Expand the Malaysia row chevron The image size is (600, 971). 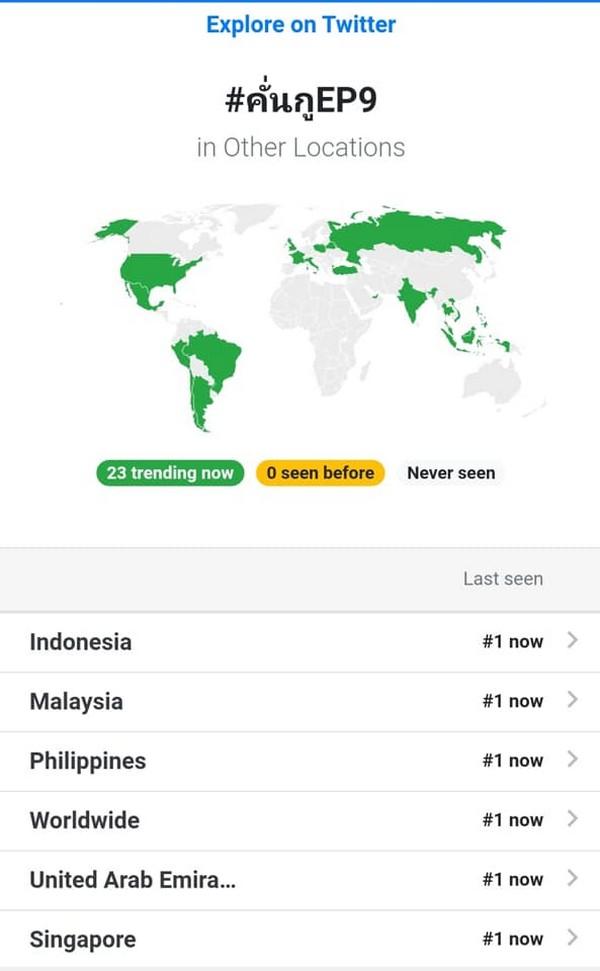[572, 700]
